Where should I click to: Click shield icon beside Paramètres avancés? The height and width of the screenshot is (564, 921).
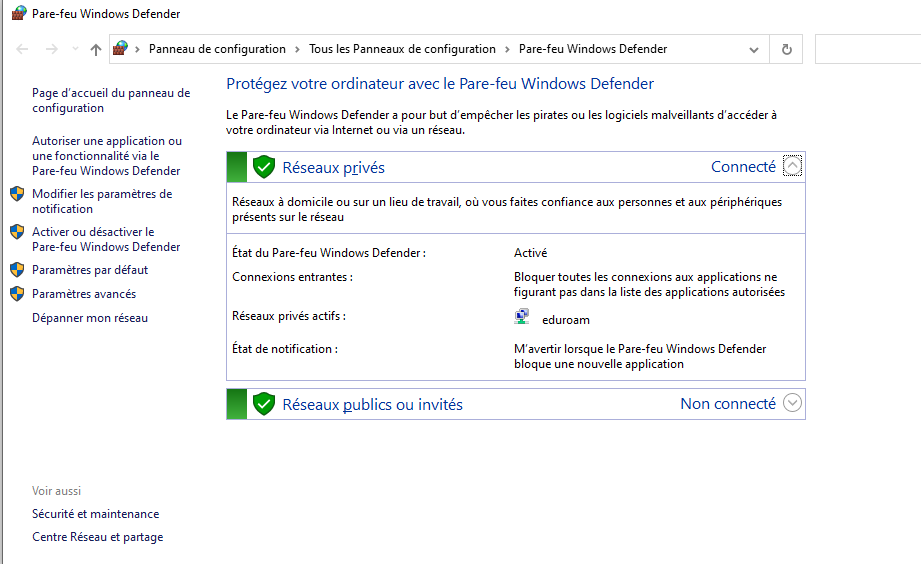tap(17, 294)
